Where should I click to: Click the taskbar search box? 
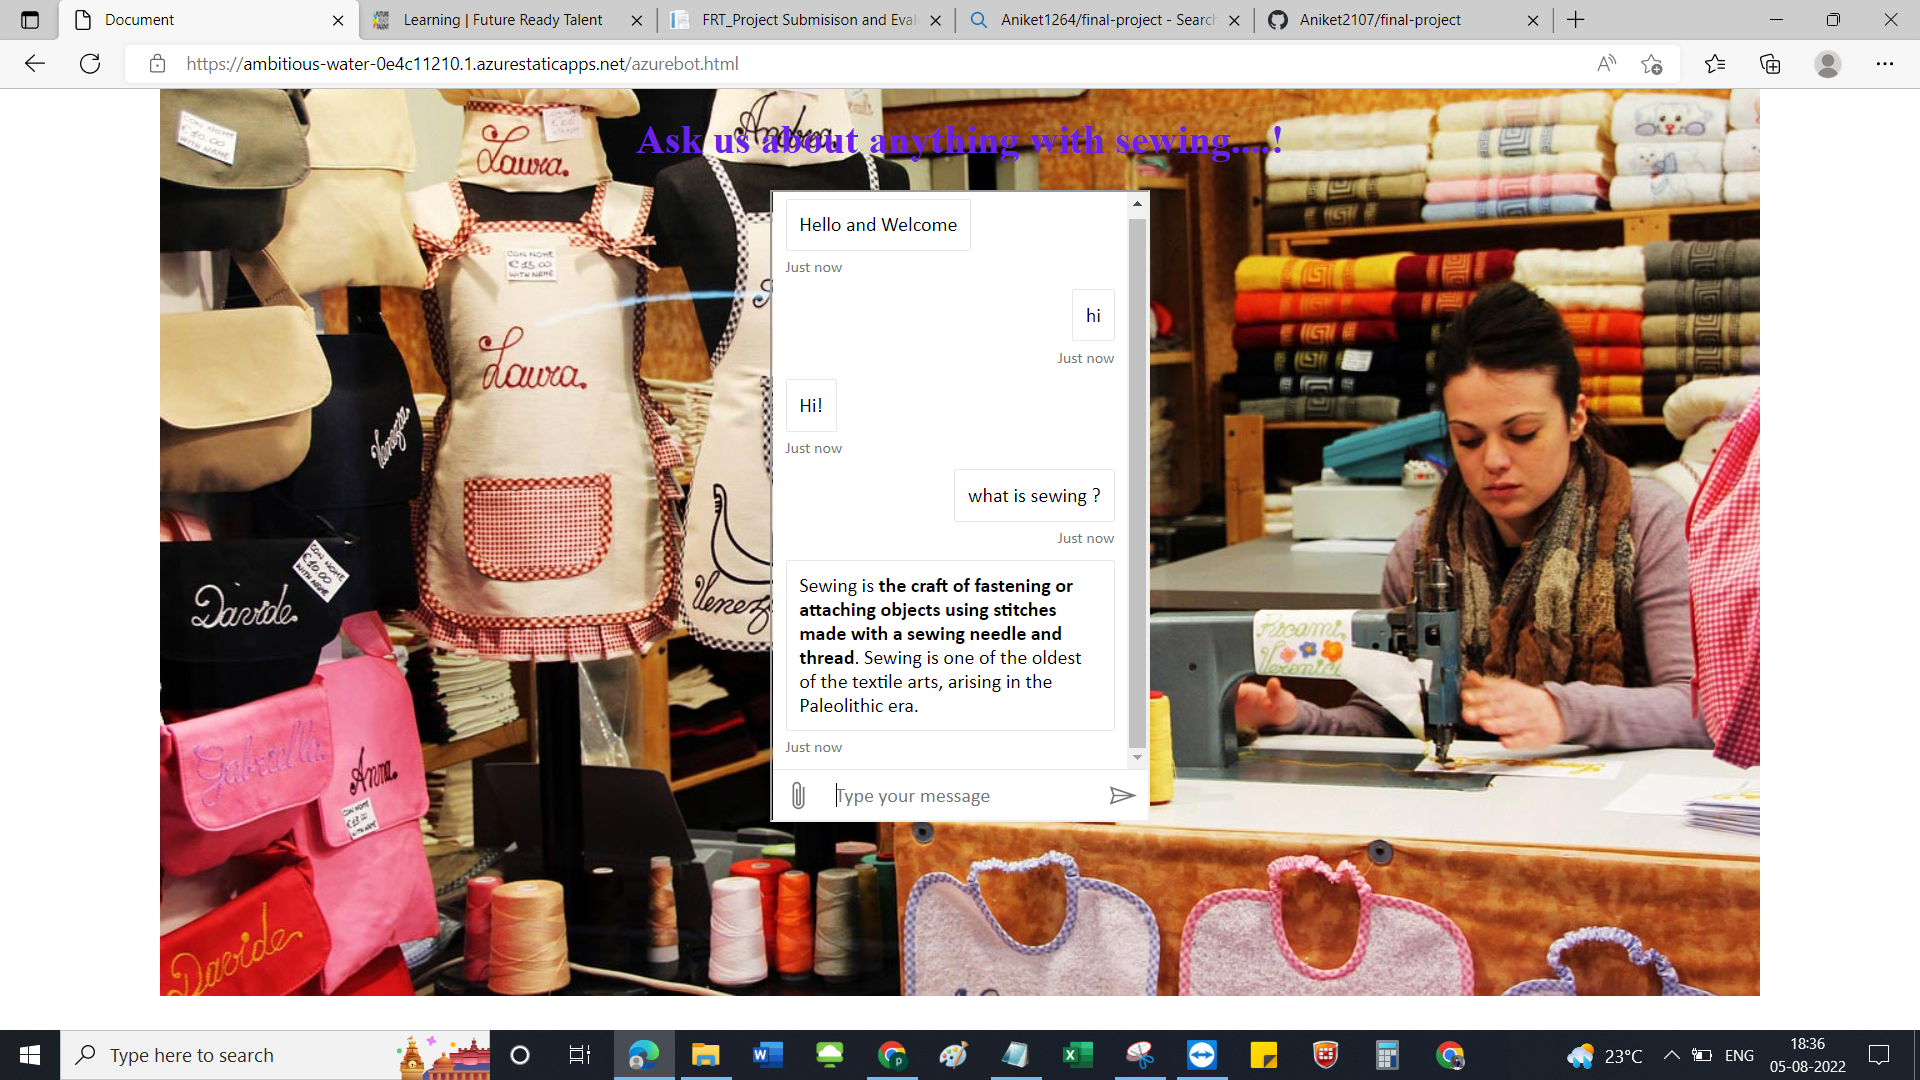[276, 1055]
